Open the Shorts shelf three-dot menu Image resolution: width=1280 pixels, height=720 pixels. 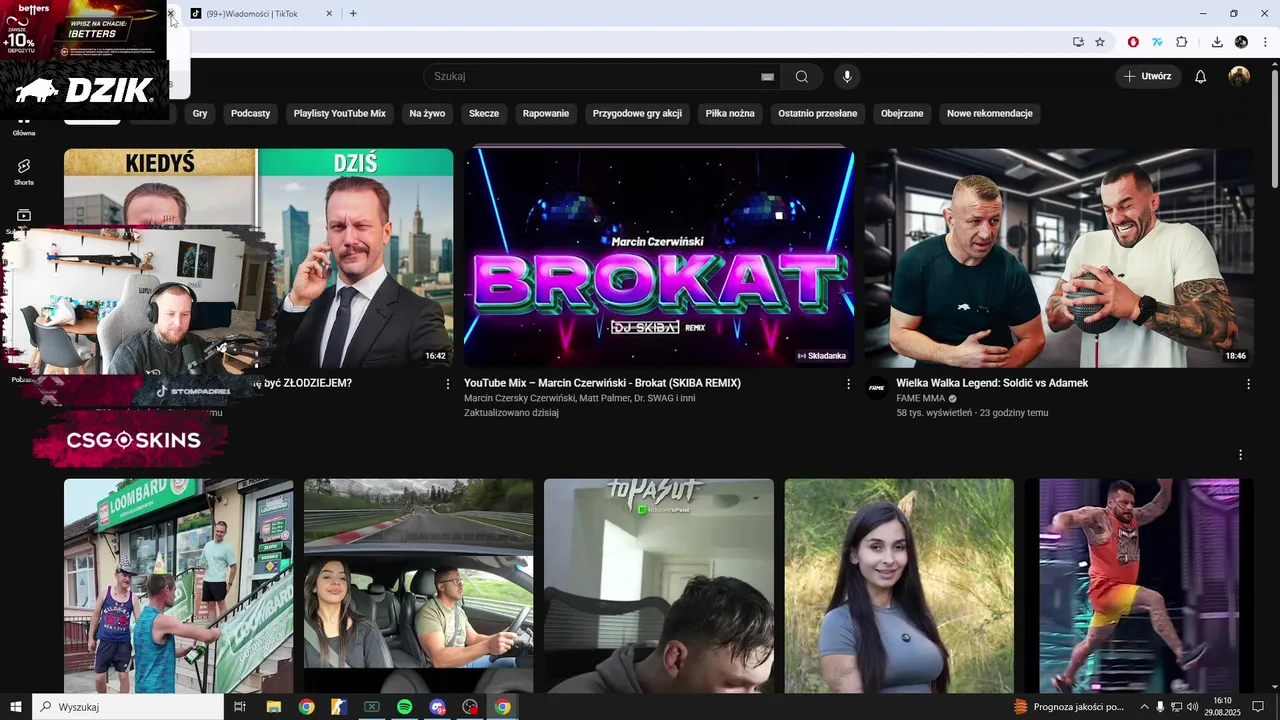click(x=1240, y=455)
